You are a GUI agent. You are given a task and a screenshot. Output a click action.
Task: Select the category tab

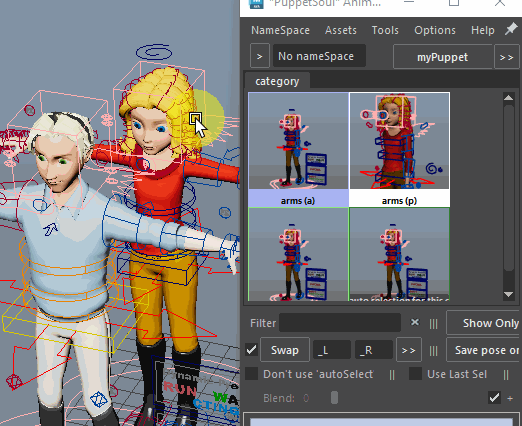[x=277, y=81]
